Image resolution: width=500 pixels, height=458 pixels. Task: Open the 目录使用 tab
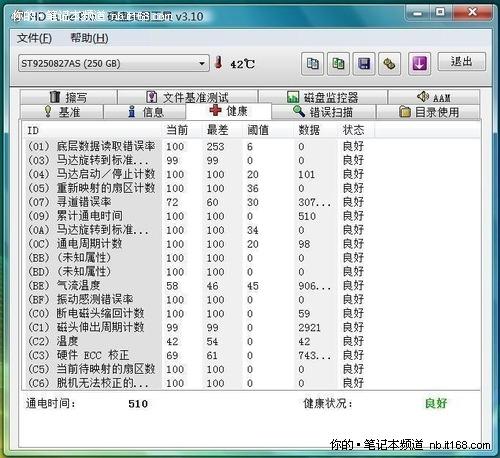(x=428, y=112)
